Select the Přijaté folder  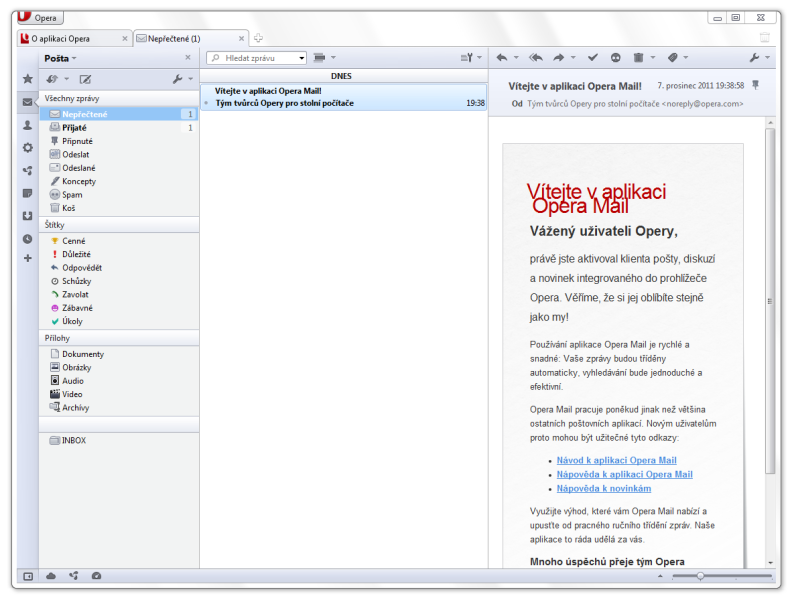[120, 128]
